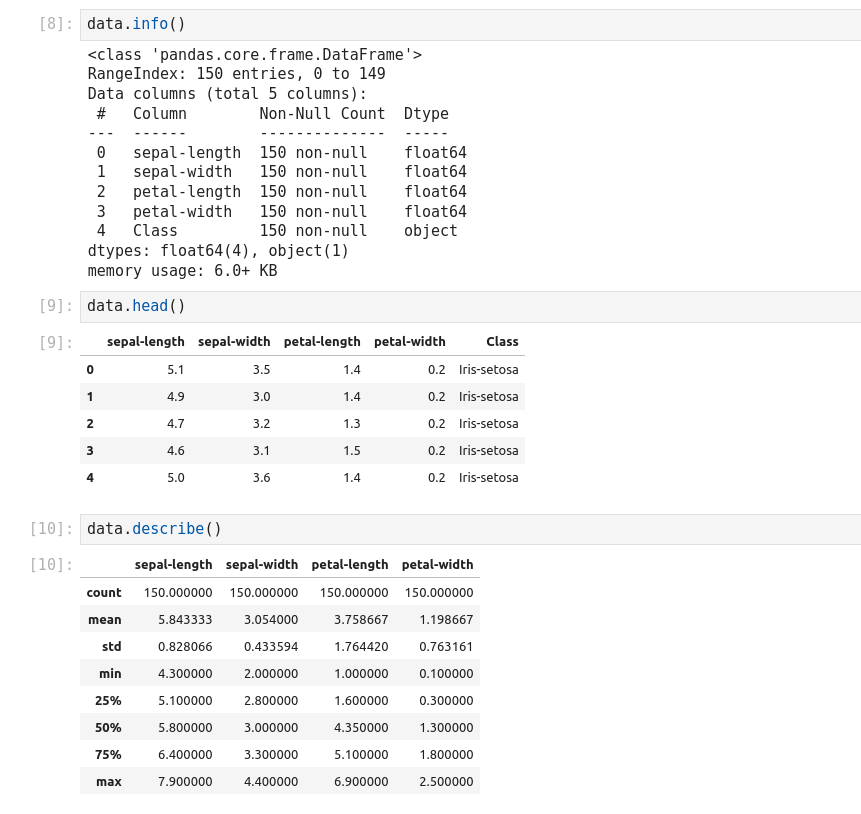
Task: Click the Class column header in head table
Action: pos(502,342)
